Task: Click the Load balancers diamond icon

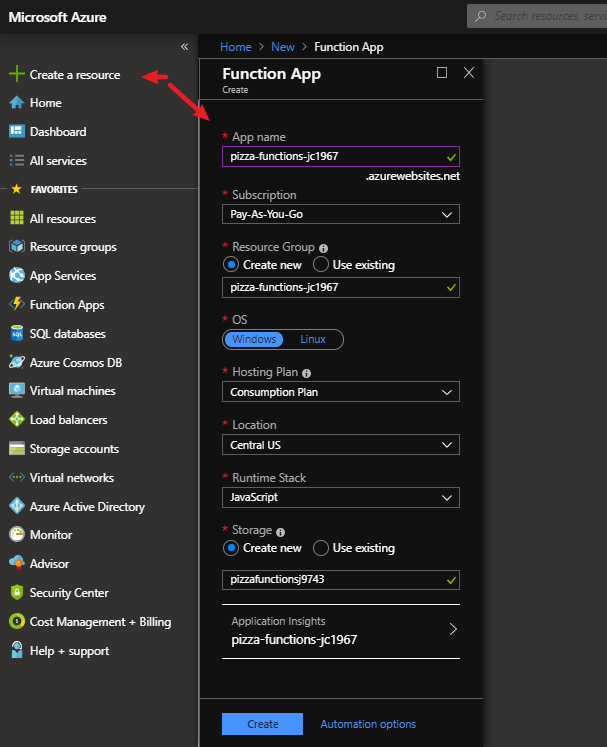Action: 17,419
